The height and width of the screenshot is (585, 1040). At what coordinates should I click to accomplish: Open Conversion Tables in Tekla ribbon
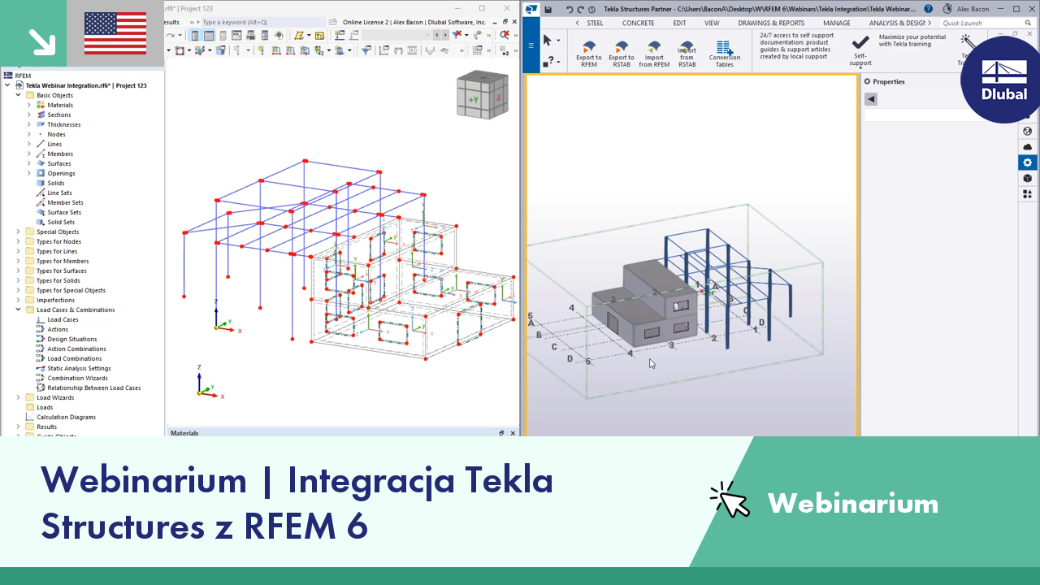click(x=724, y=54)
